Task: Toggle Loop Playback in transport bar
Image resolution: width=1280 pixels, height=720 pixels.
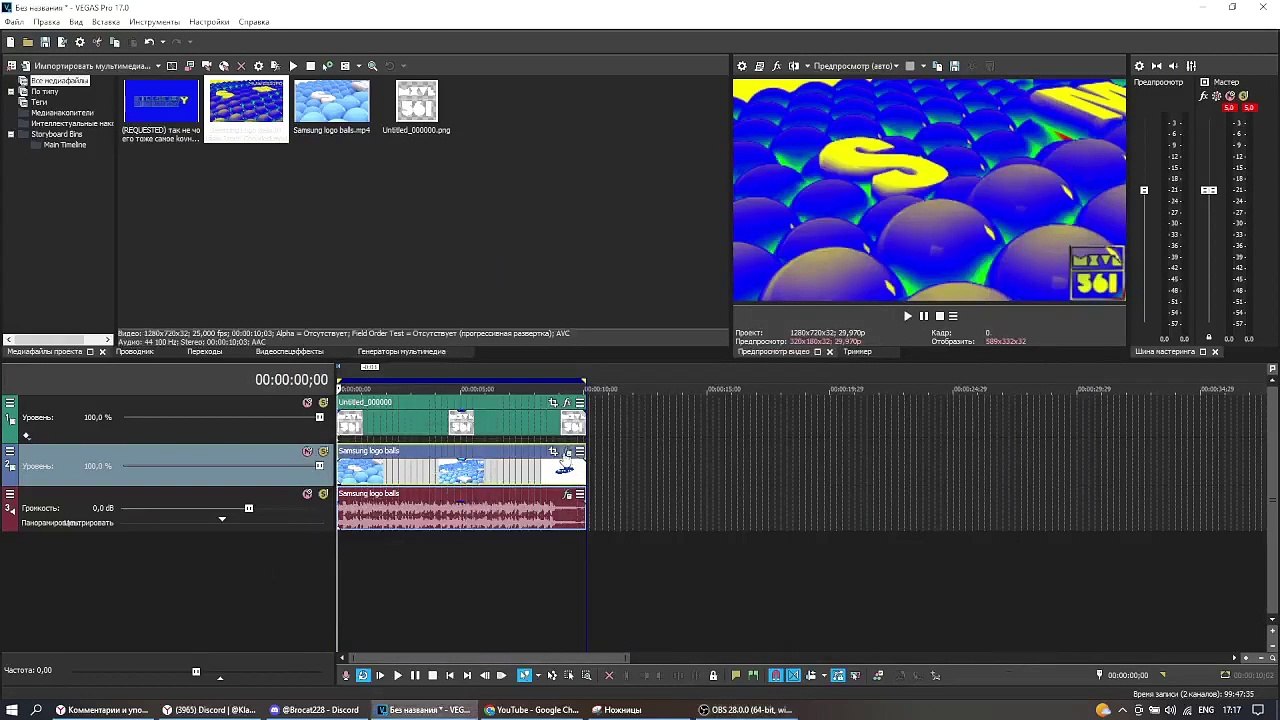Action: (x=363, y=676)
